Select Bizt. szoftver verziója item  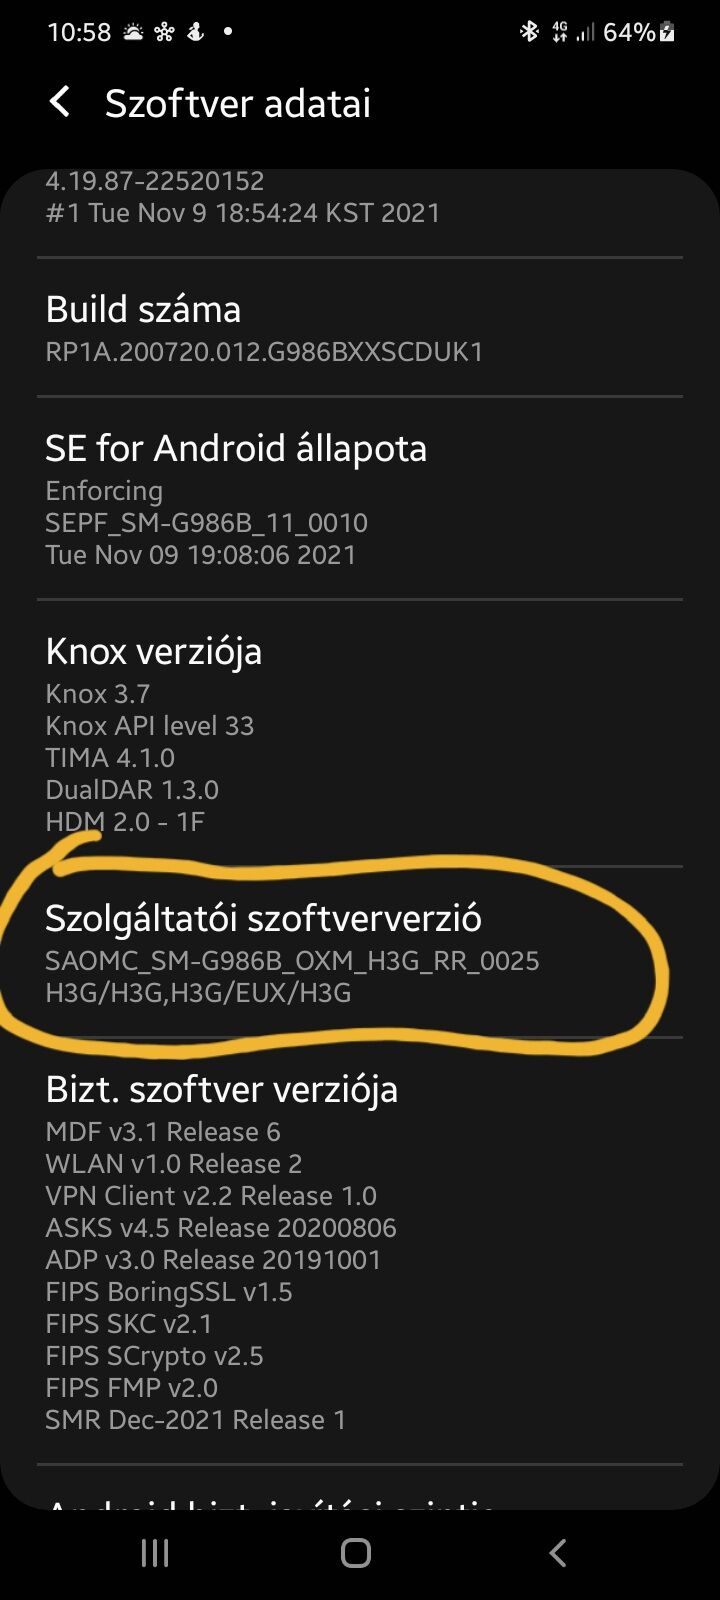(360, 1251)
